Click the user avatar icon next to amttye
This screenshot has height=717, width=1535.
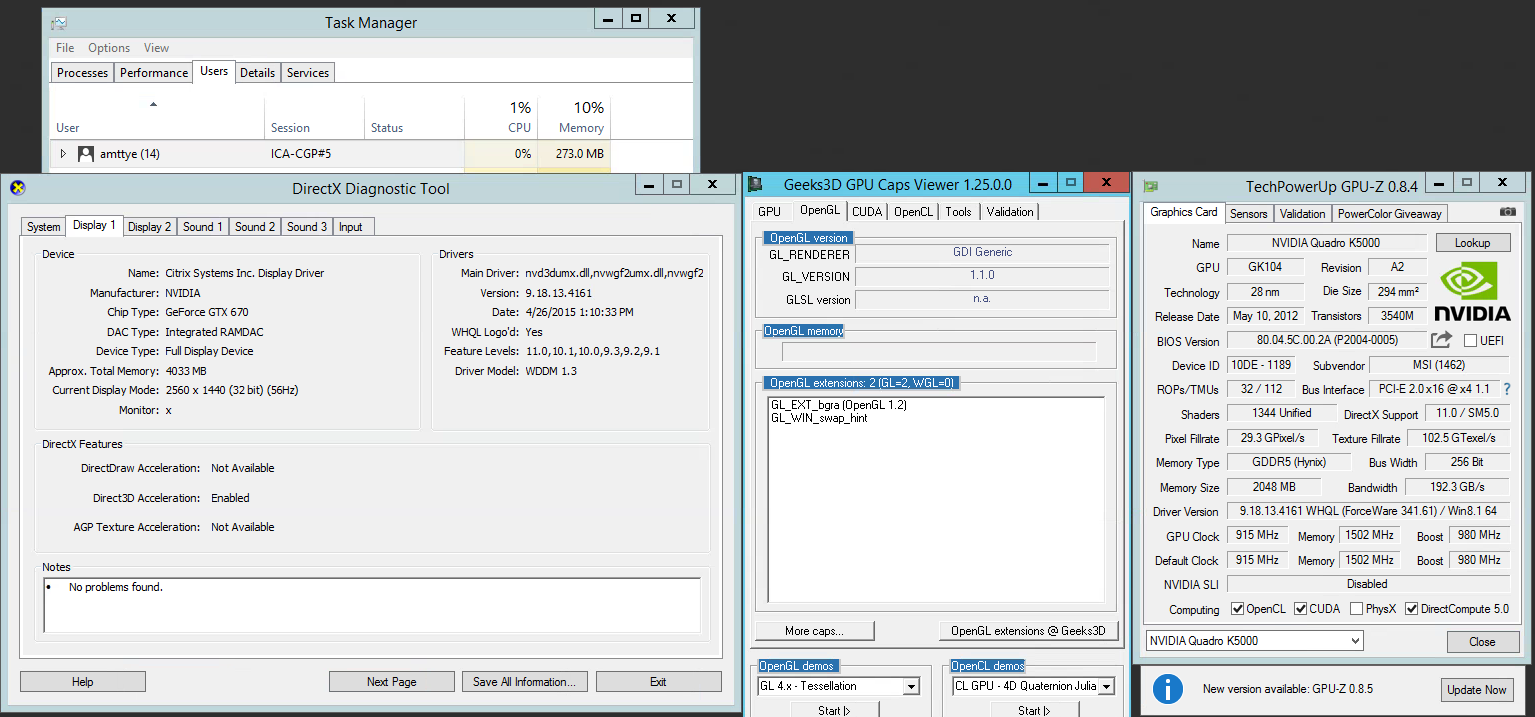coord(86,154)
